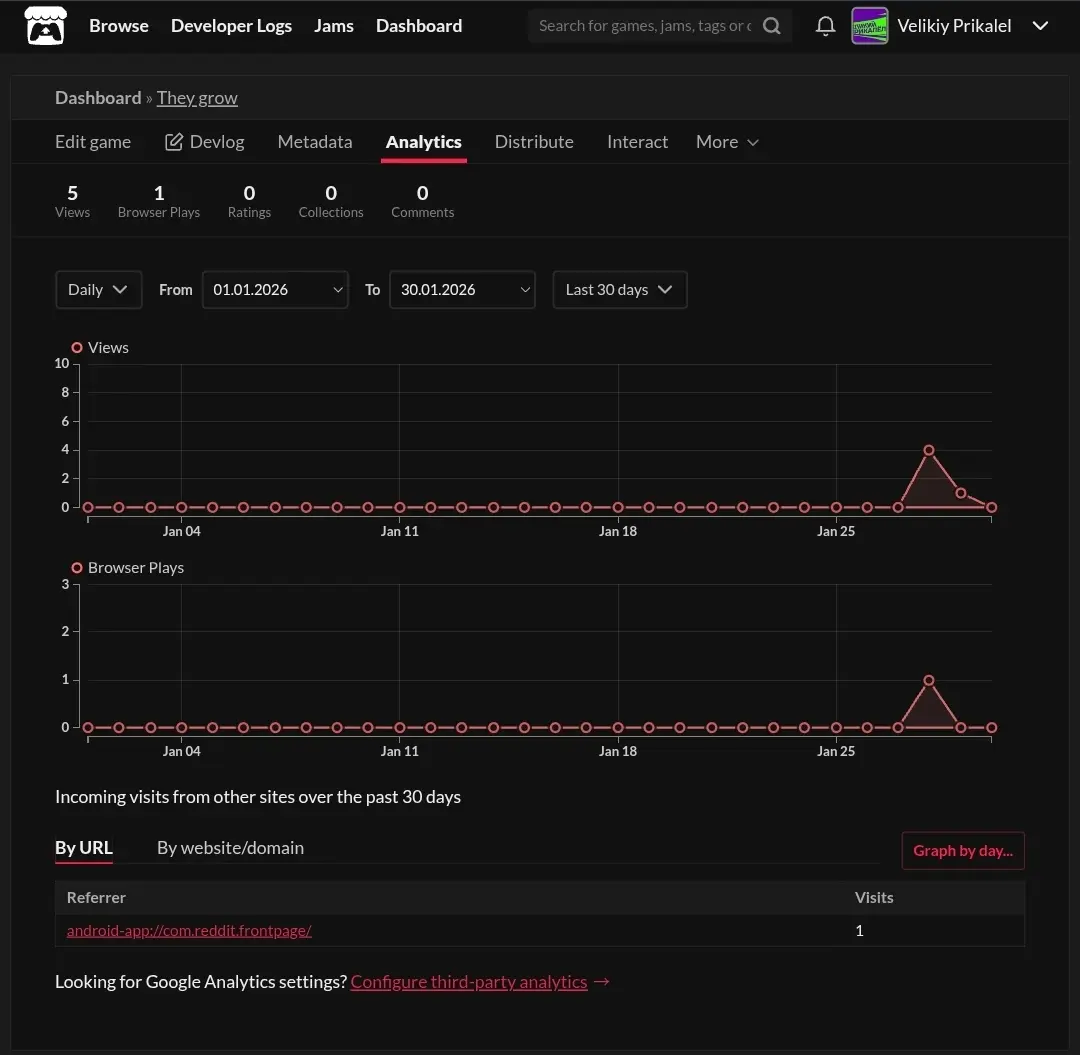Expand the Last 30 days range dropdown
Viewport: 1080px width, 1055px height.
619,290
